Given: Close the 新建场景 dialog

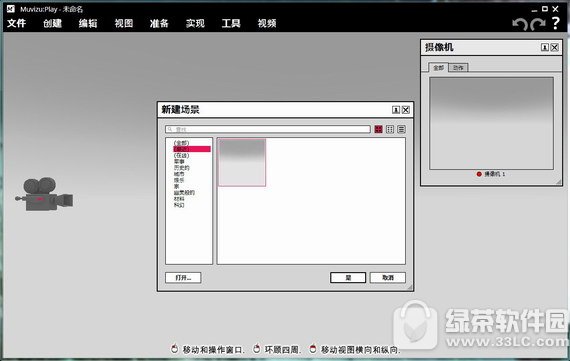Looking at the screenshot, I should 406,110.
